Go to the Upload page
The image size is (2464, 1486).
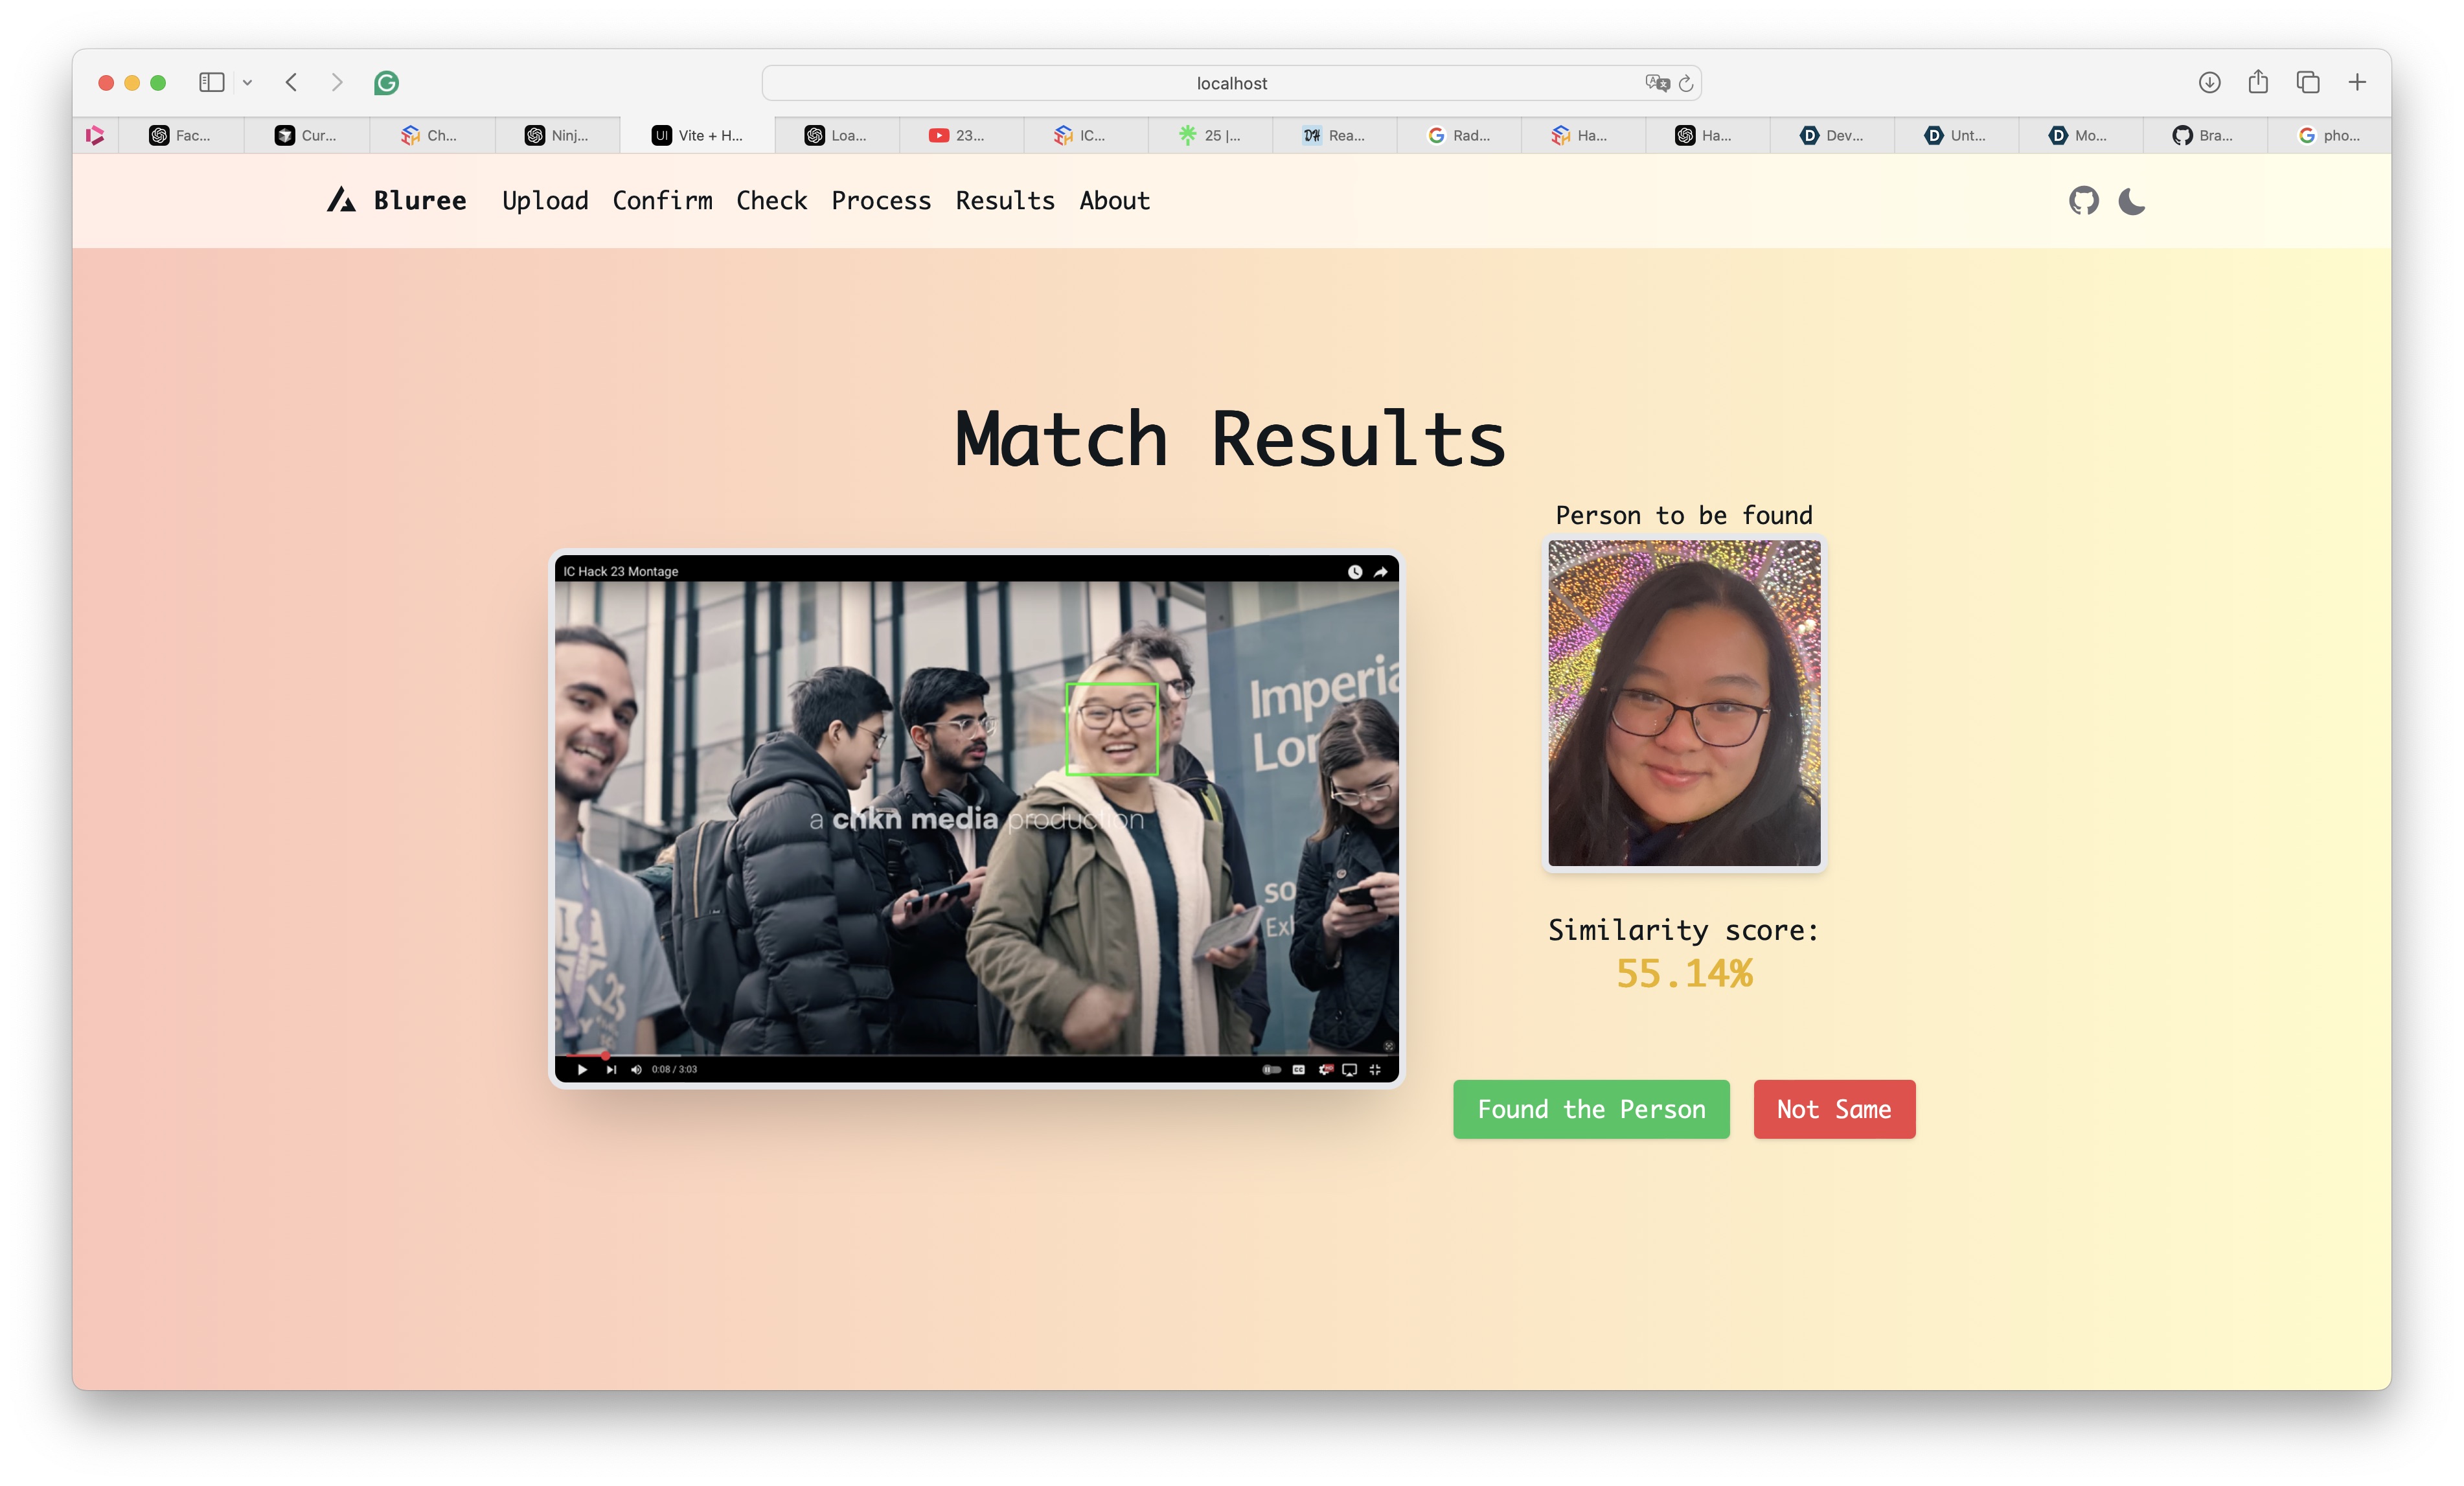click(545, 201)
